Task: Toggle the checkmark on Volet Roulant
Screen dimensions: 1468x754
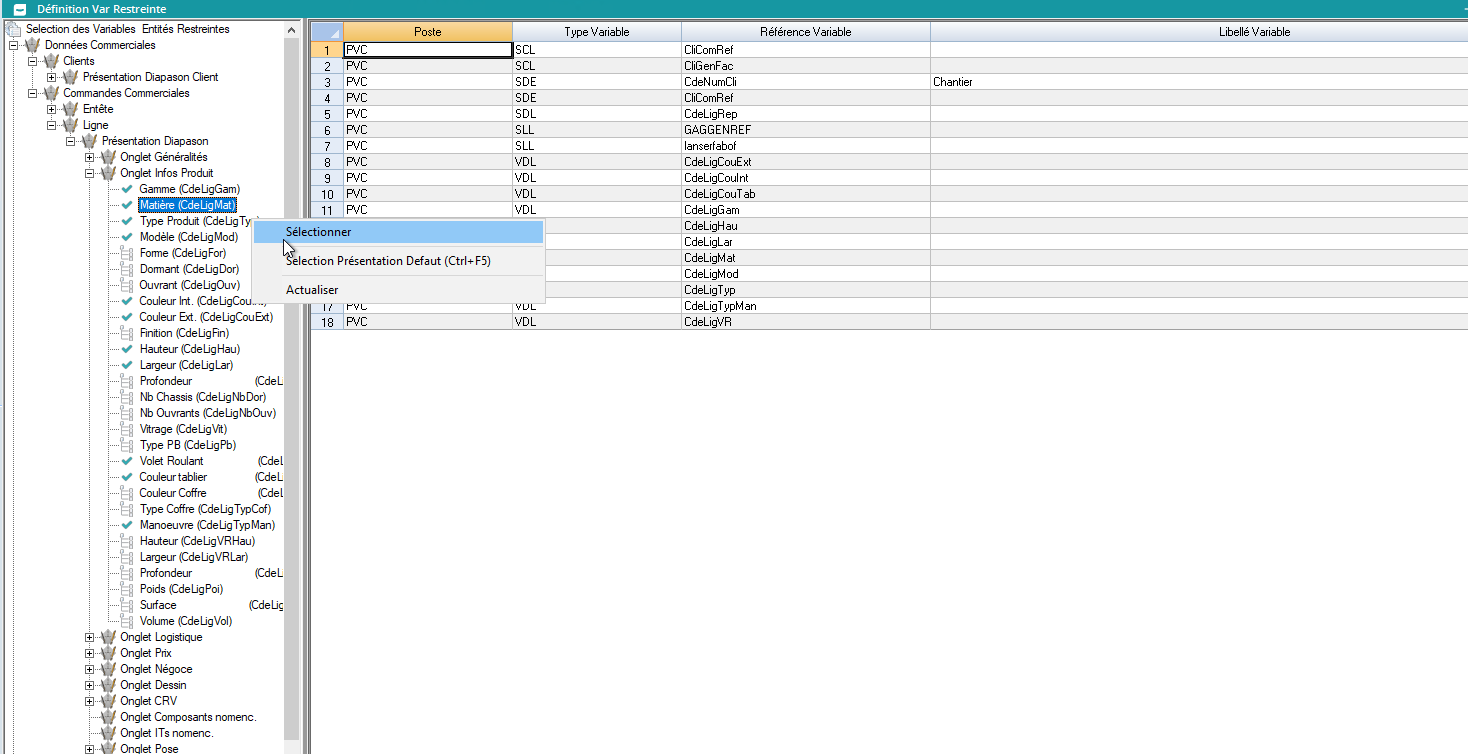Action: (127, 461)
